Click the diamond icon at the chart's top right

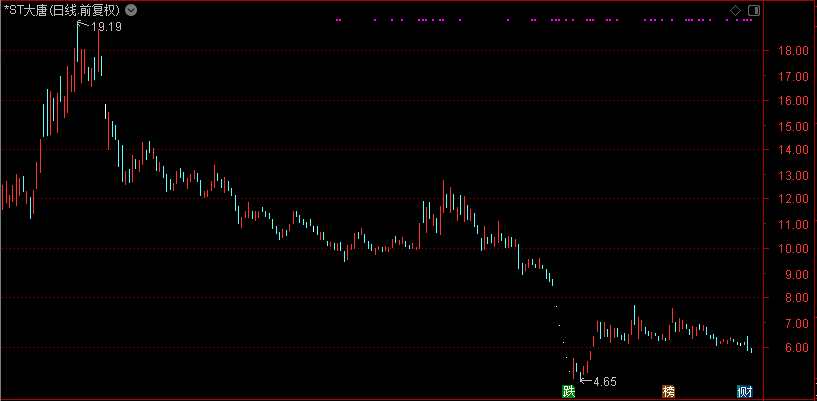click(x=735, y=10)
